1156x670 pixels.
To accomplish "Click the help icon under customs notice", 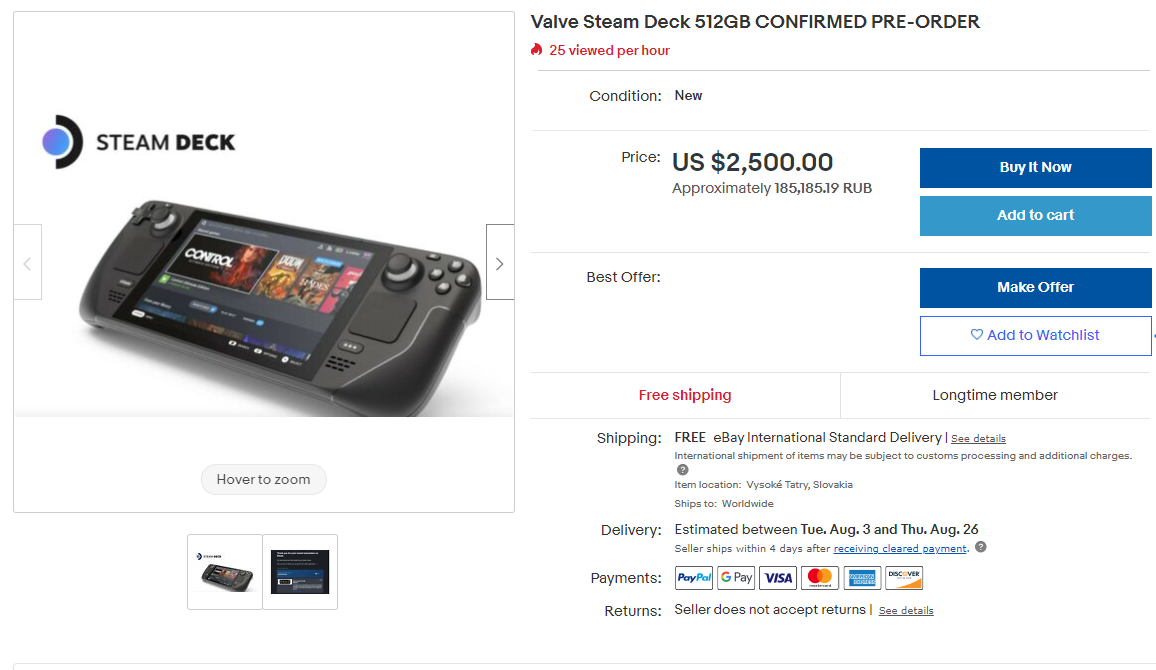I will coord(683,470).
